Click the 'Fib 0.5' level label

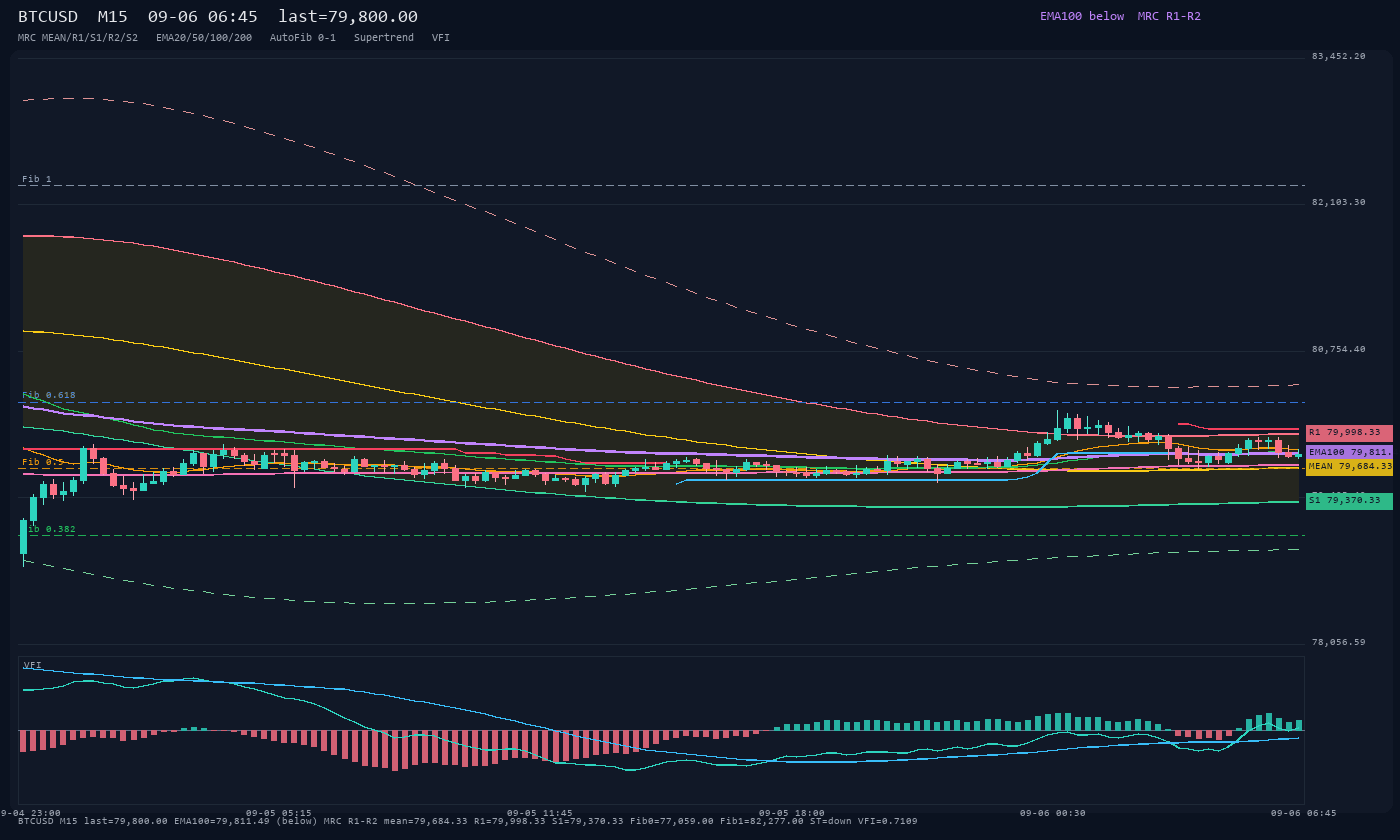(43, 462)
